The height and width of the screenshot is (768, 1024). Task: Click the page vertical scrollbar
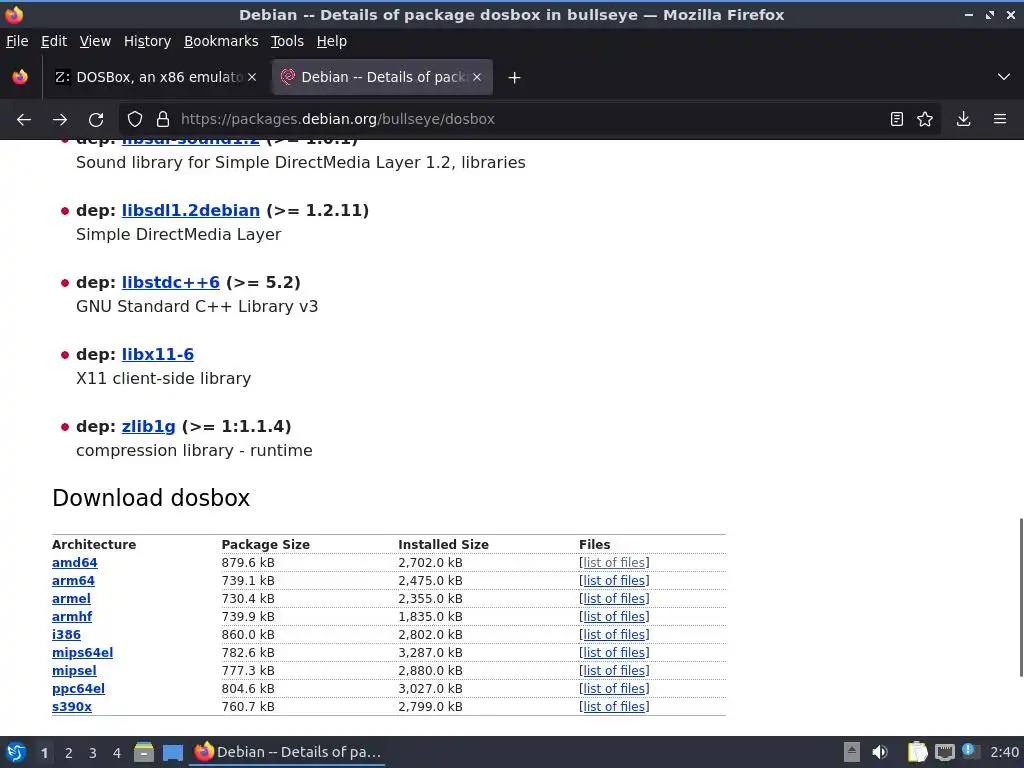1021,598
